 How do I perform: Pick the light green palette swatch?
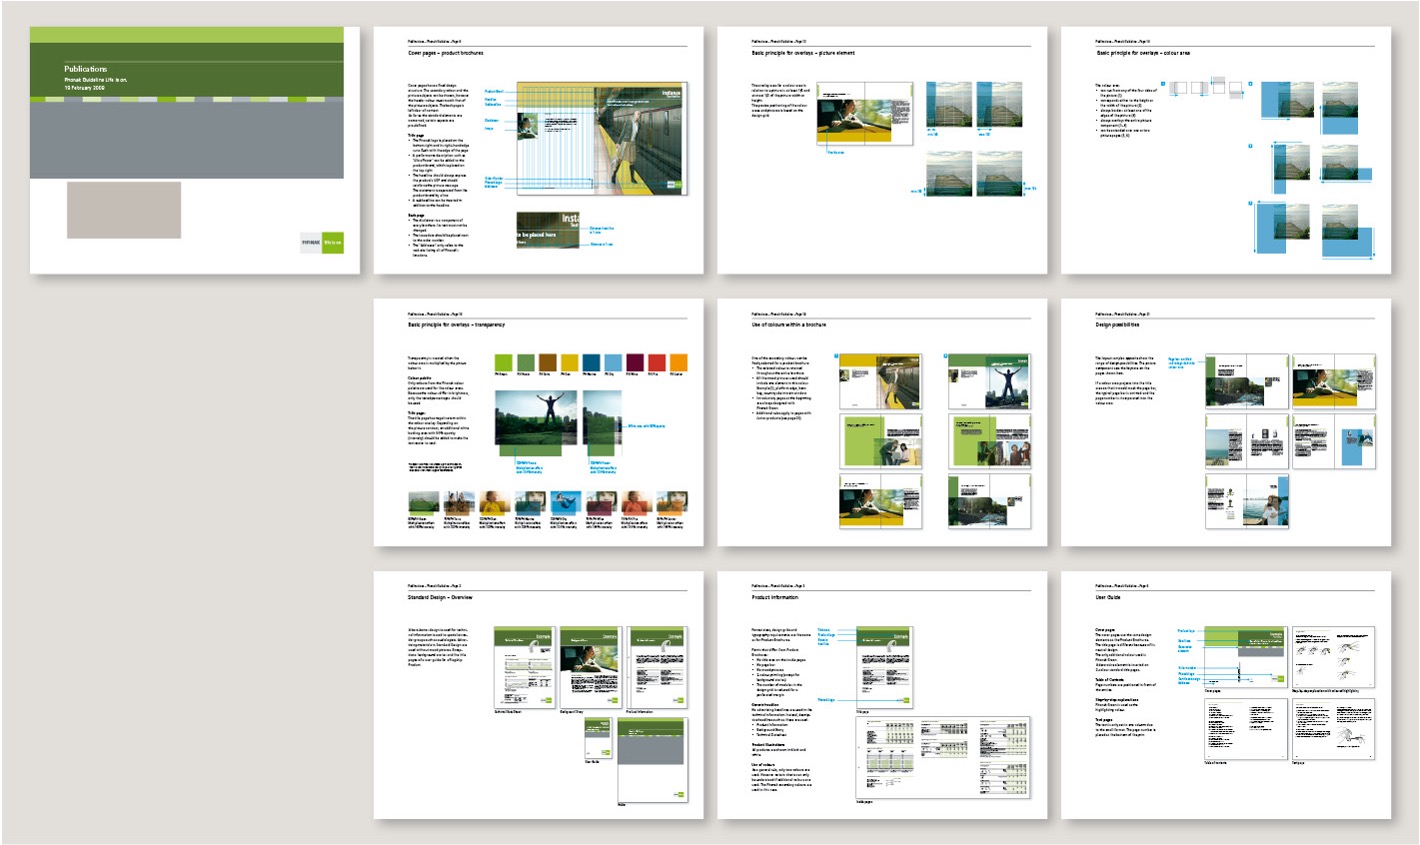(503, 362)
